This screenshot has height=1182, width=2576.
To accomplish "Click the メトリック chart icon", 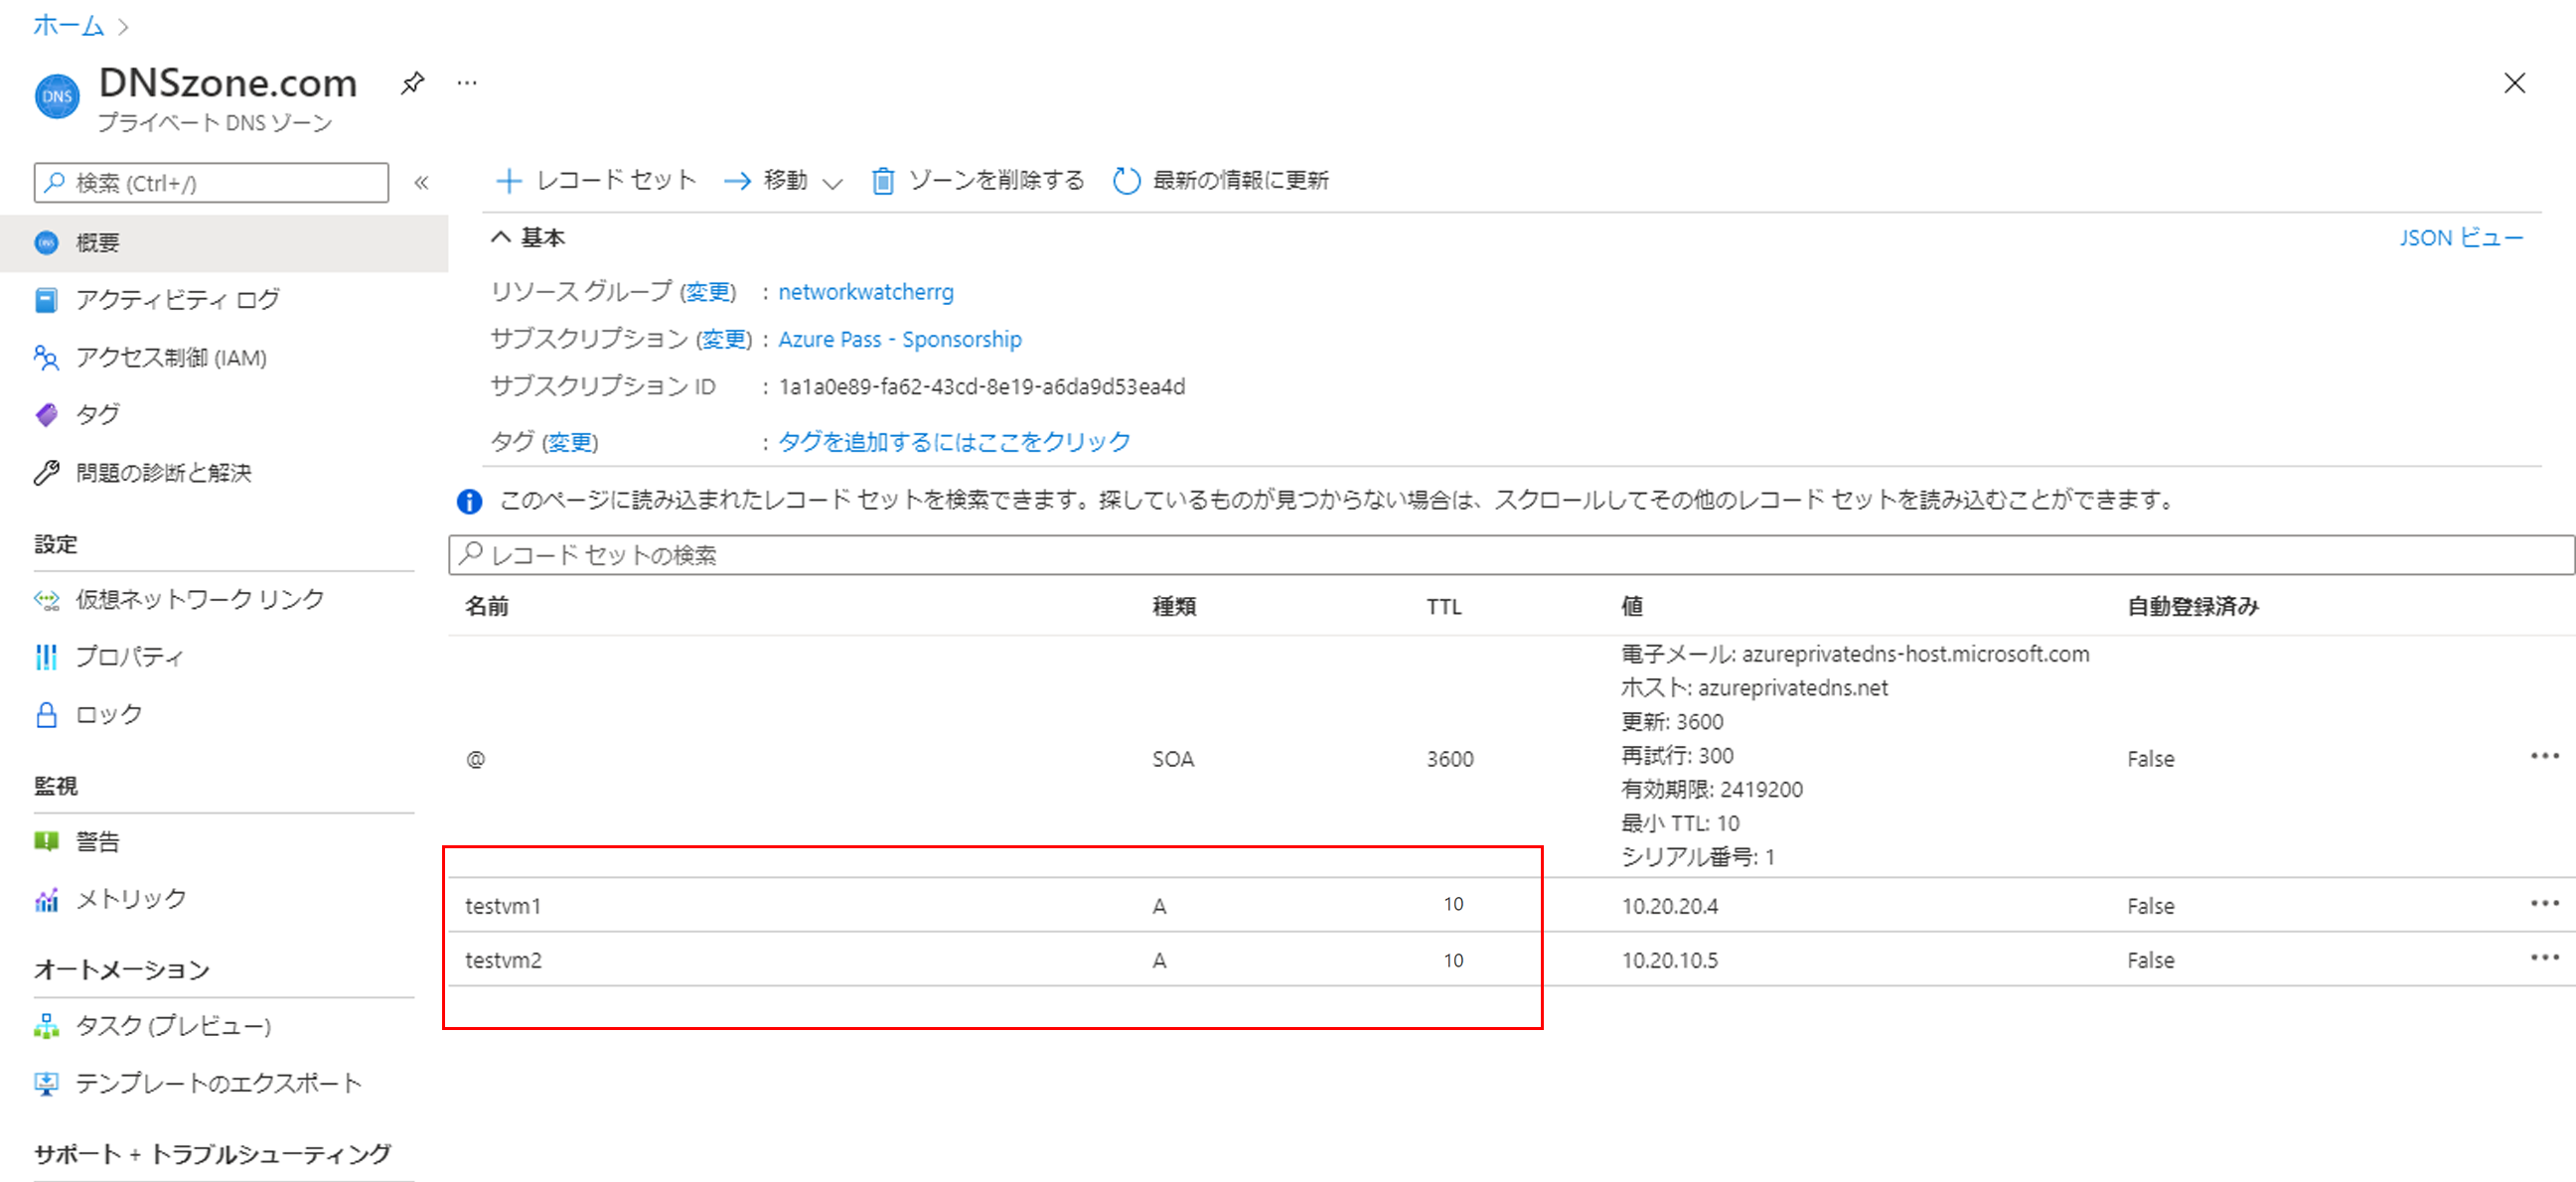I will (46, 899).
